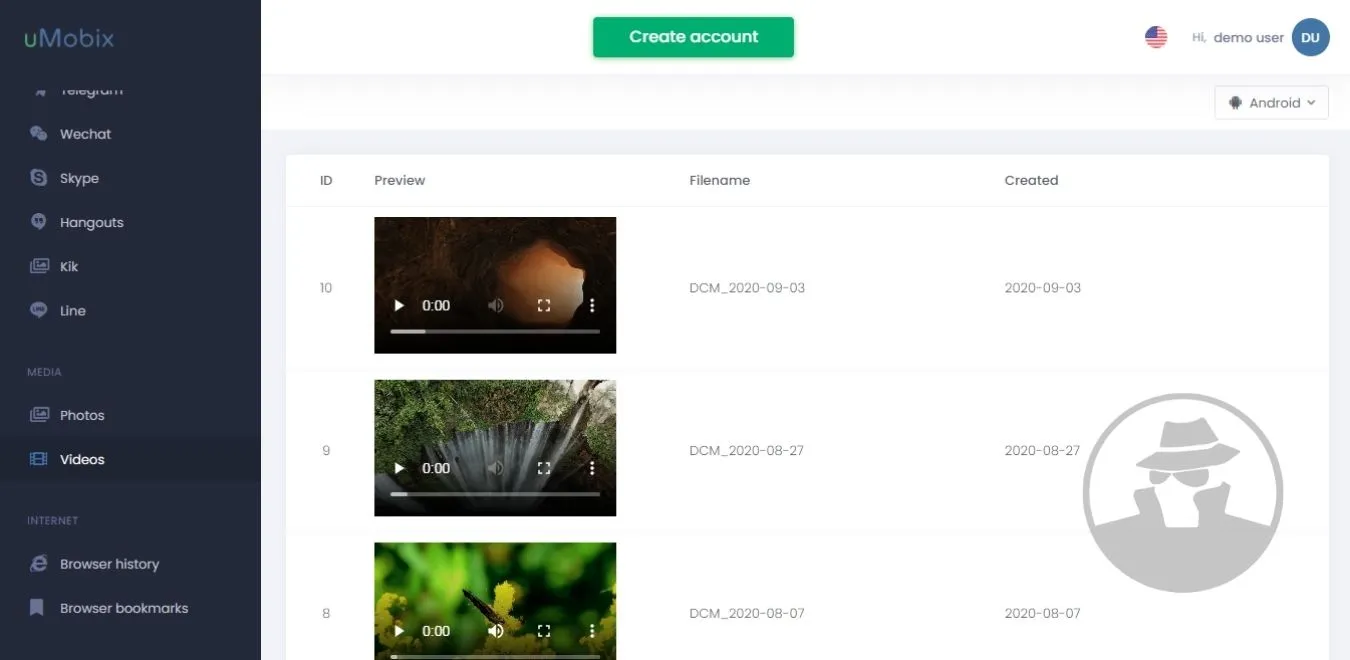The width and height of the screenshot is (1350, 660).
Task: Click ID cell 10
Action: pos(326,288)
